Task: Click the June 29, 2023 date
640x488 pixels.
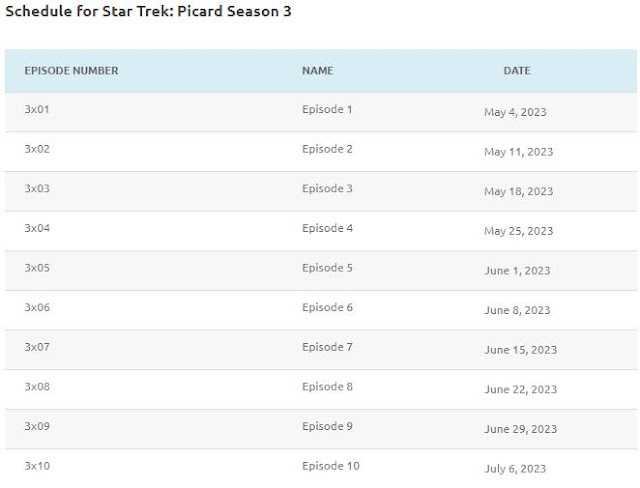Action: point(520,429)
